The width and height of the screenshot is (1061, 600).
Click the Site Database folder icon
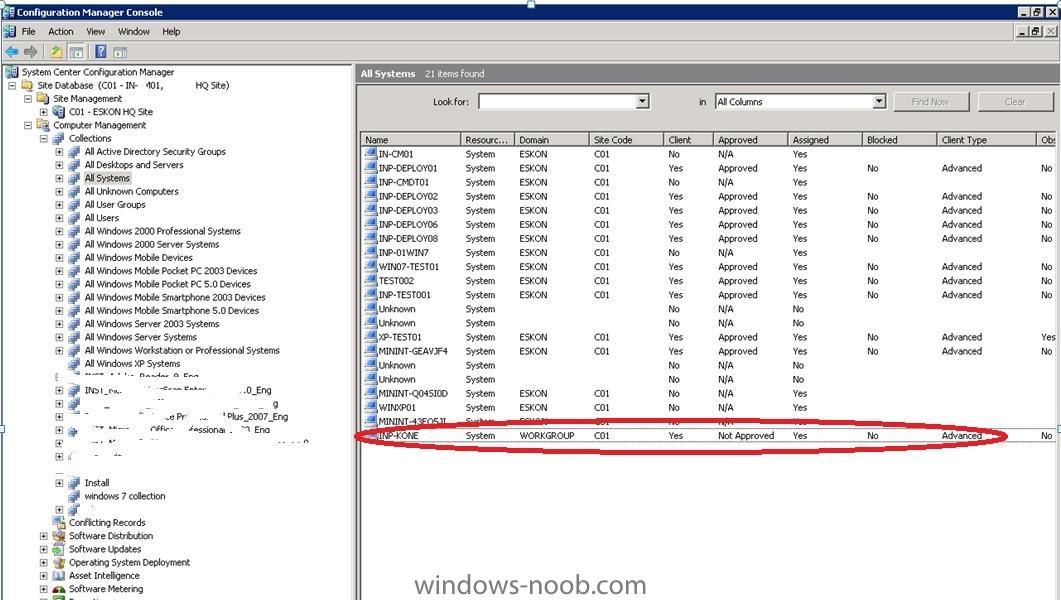coord(27,85)
